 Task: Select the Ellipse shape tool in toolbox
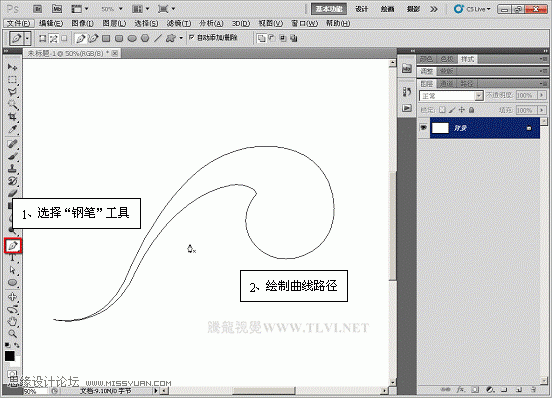(x=13, y=283)
